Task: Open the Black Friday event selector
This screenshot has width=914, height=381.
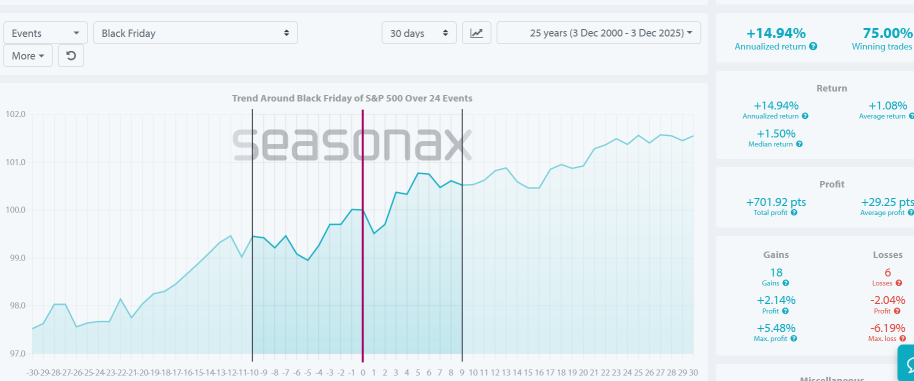Action: click(x=195, y=33)
